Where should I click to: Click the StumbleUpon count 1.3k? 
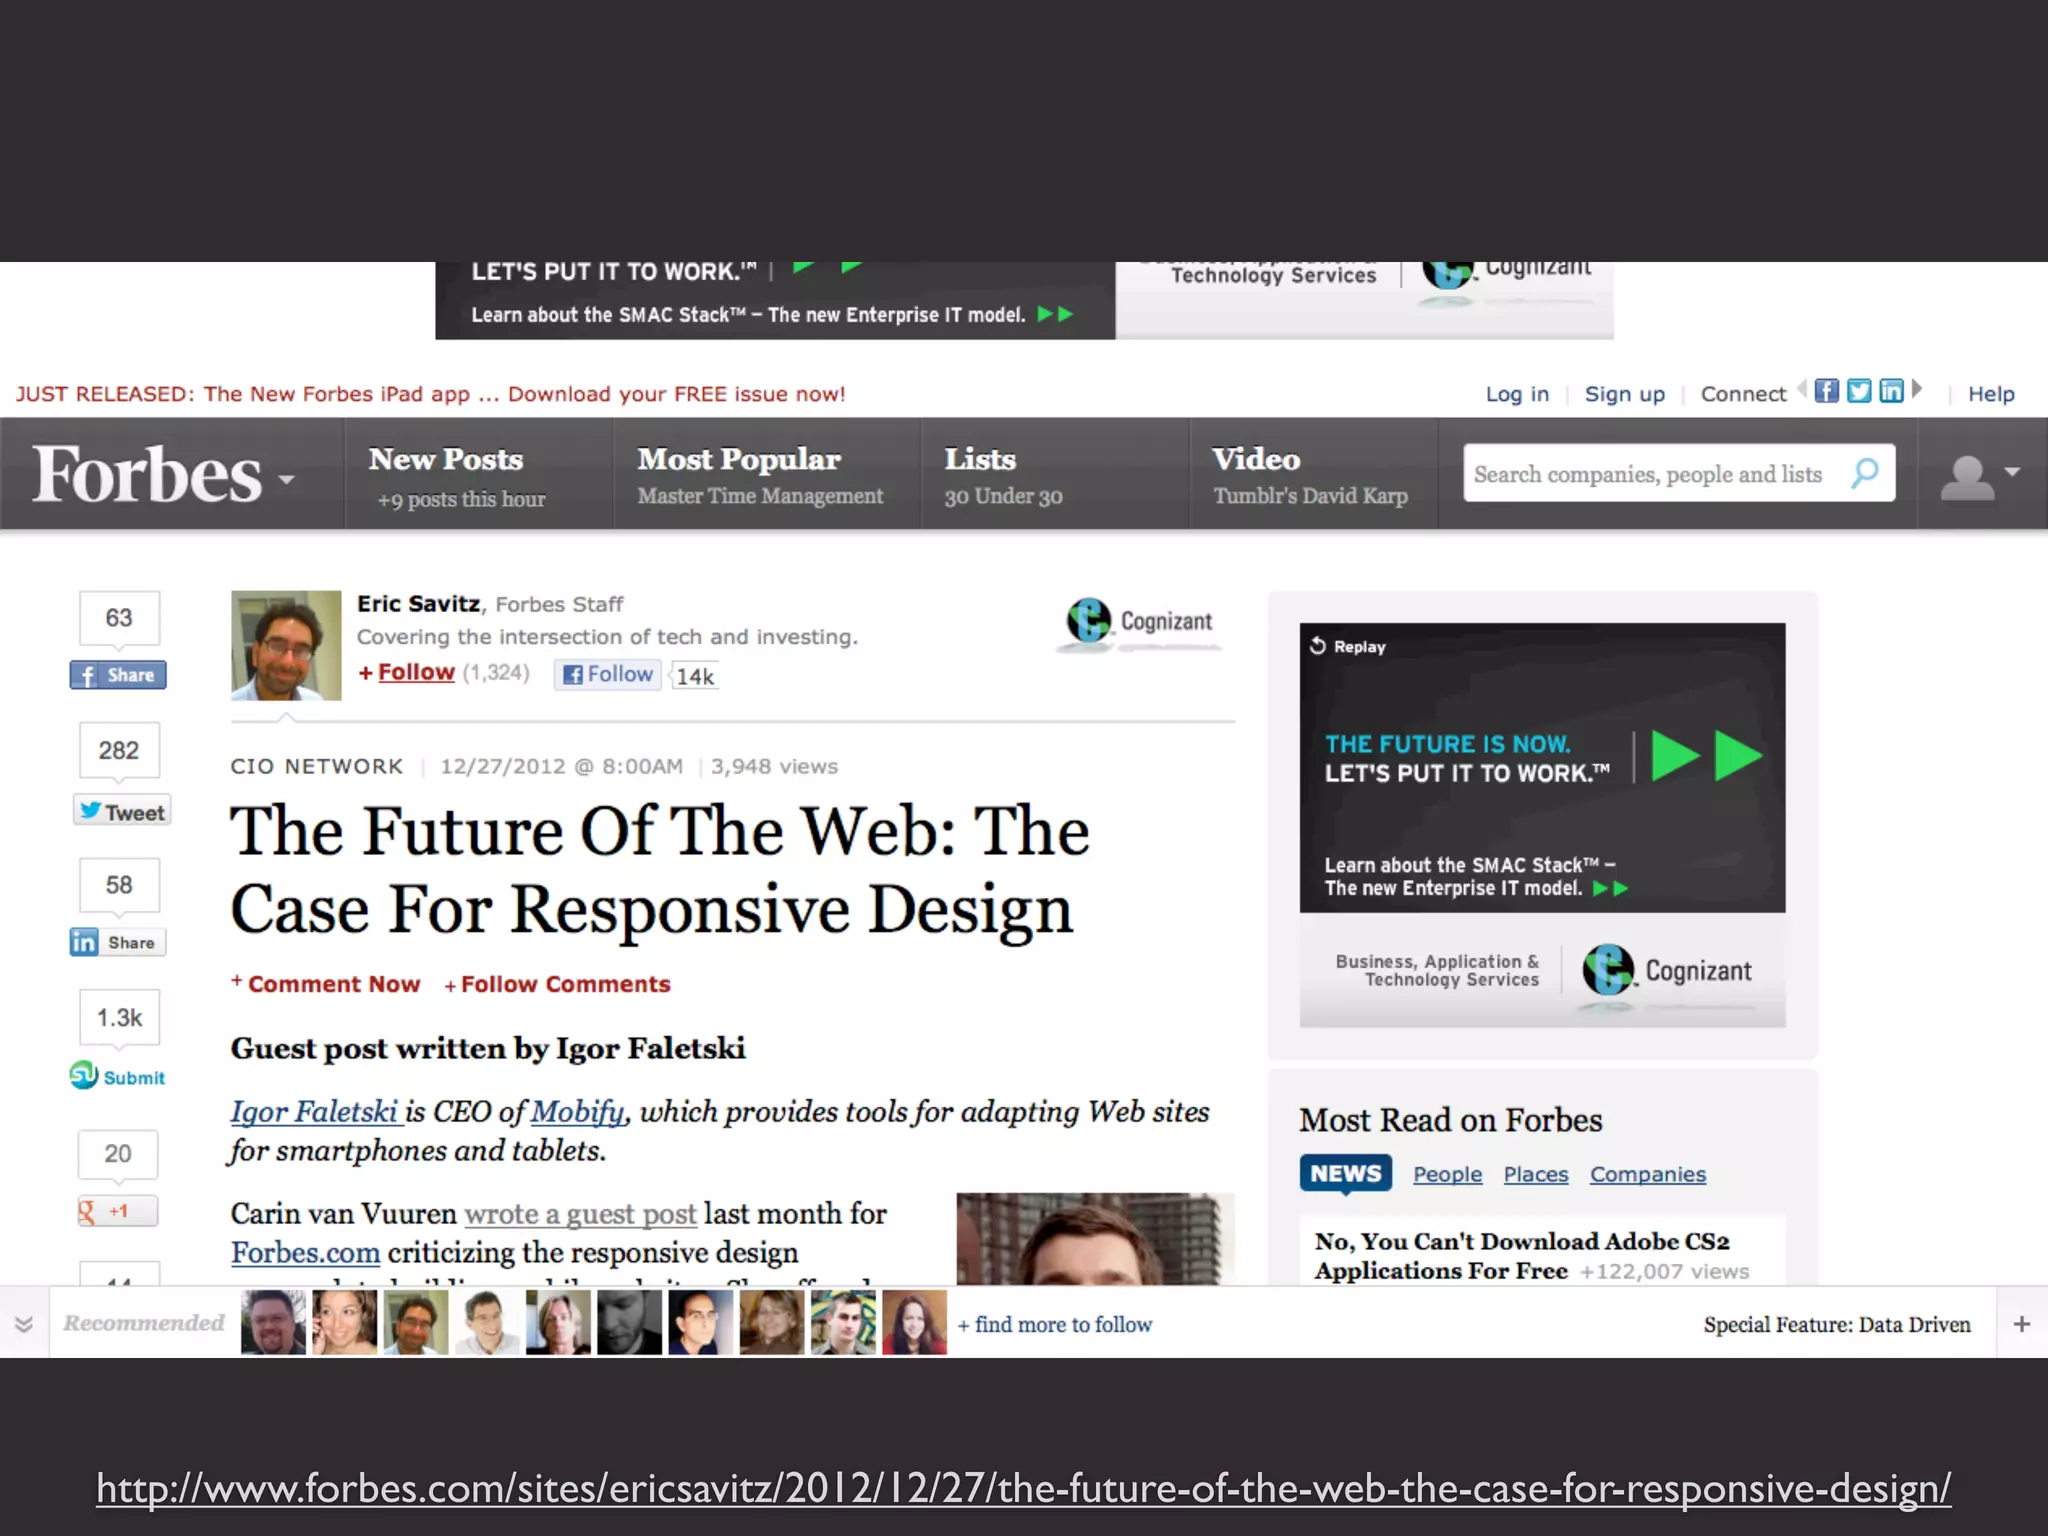(x=119, y=1018)
